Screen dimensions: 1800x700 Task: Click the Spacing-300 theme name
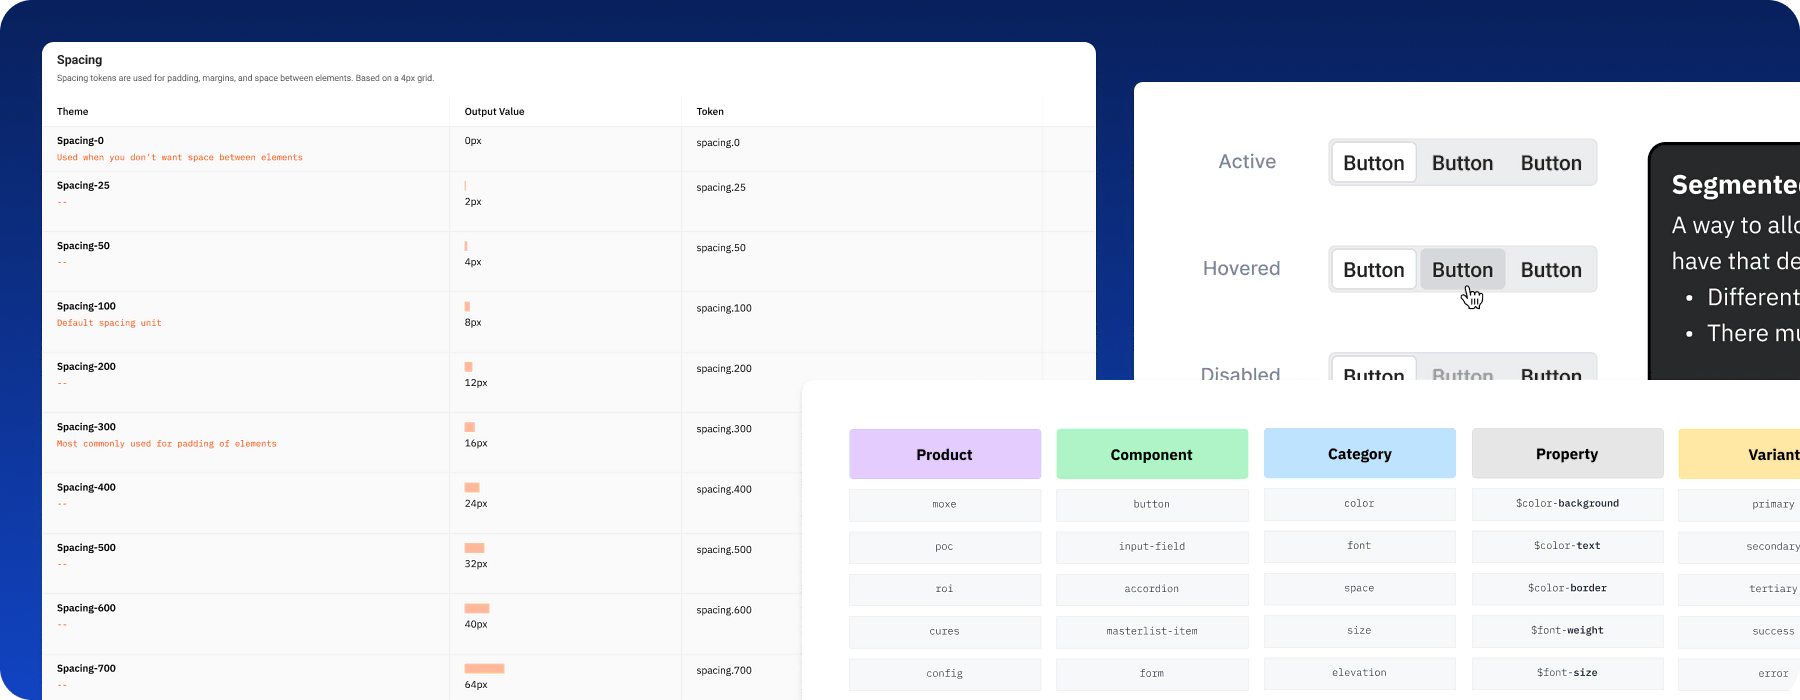pyautogui.click(x=86, y=427)
